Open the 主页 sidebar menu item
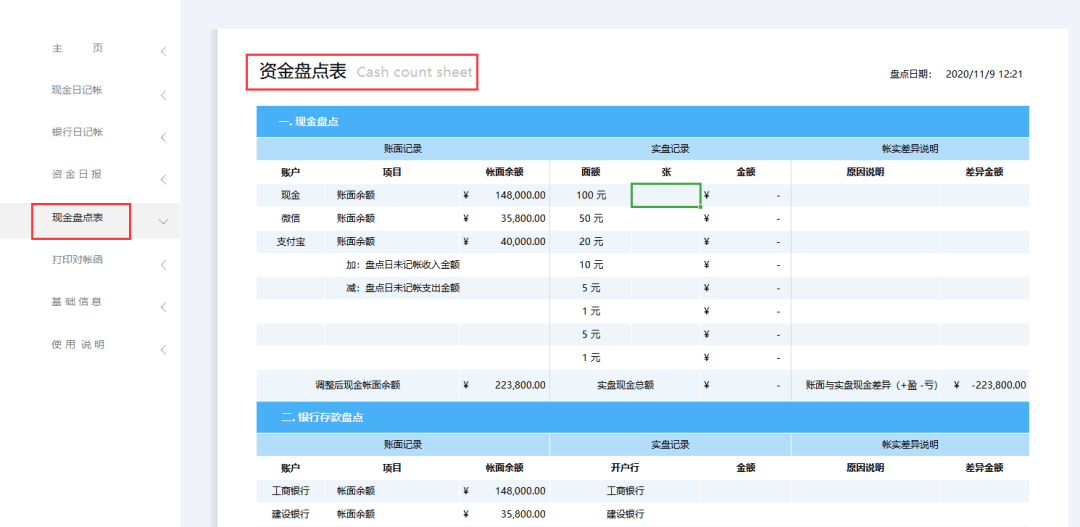1080x527 pixels. [x=77, y=48]
